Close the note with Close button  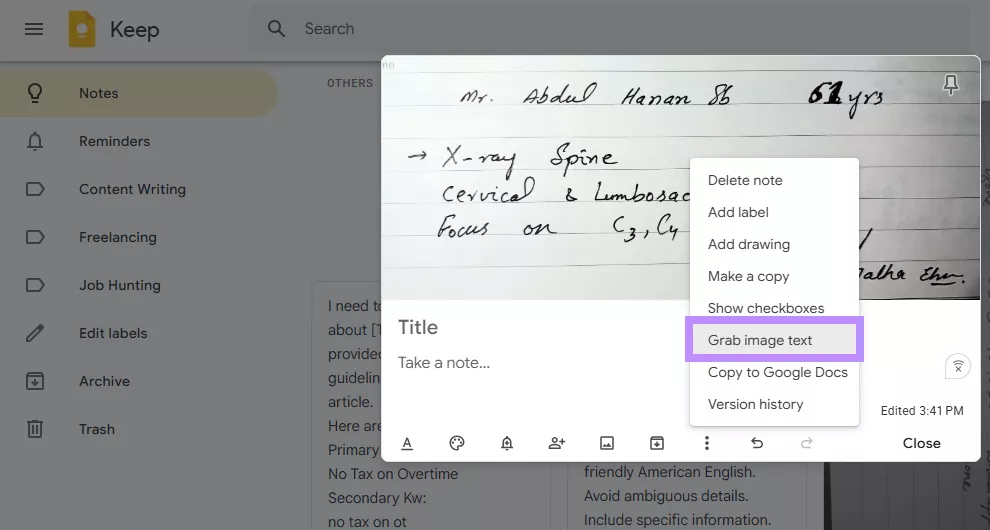click(921, 443)
